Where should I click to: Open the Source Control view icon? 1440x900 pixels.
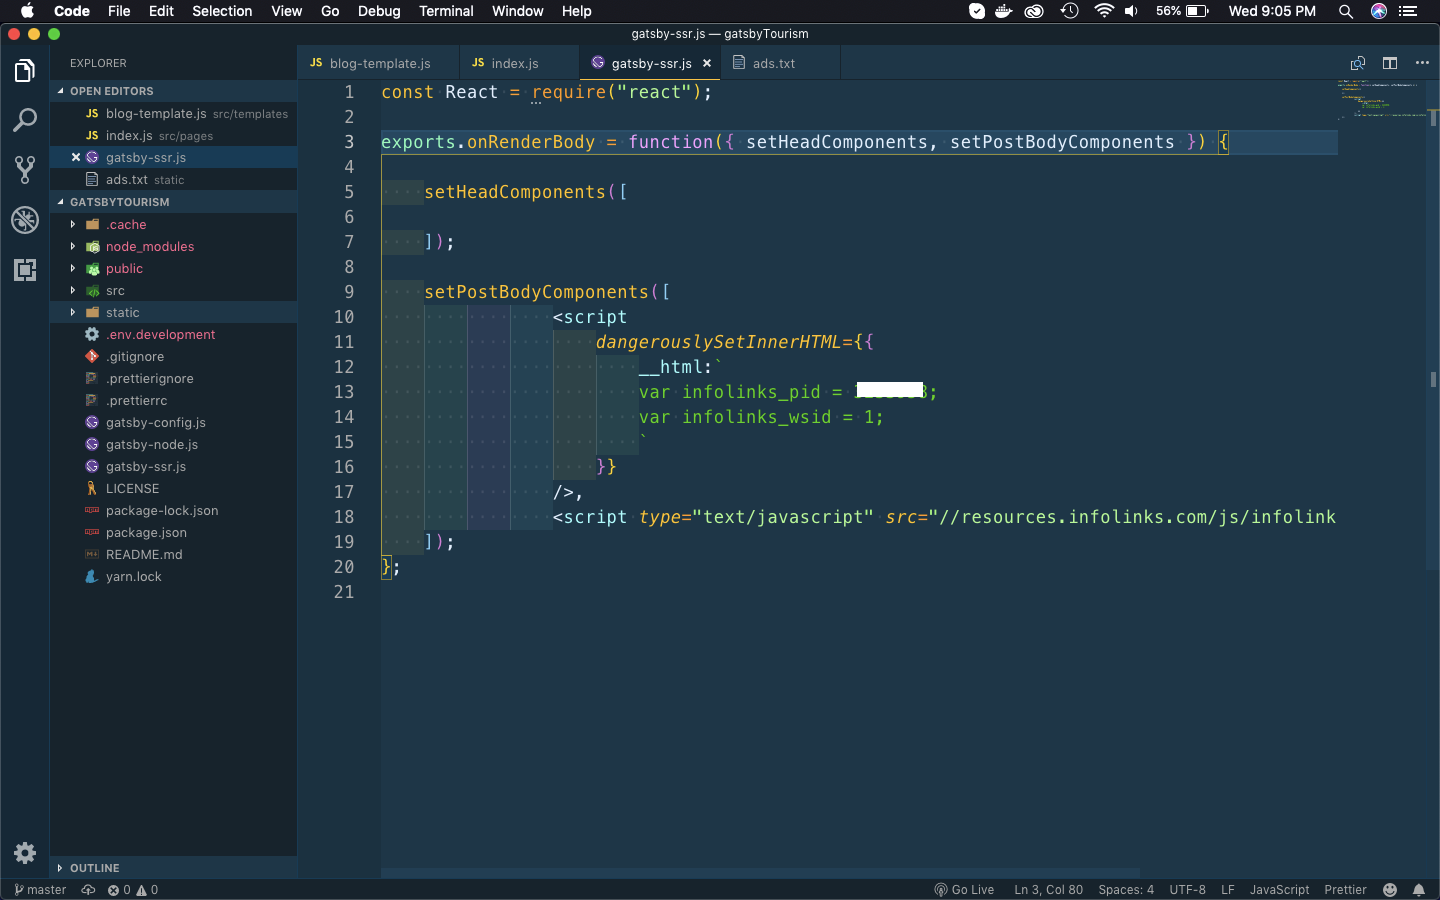(x=25, y=169)
